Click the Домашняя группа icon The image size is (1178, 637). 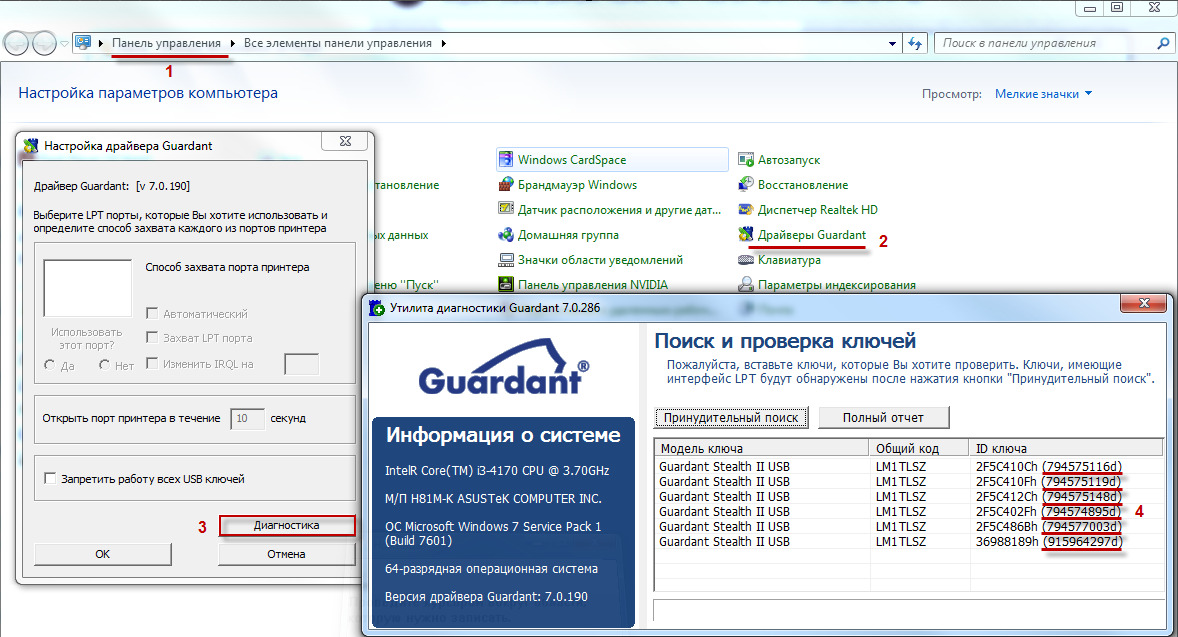(507, 235)
